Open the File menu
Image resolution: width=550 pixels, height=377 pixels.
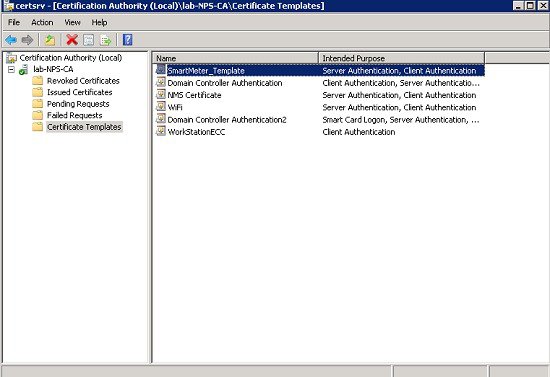(x=14, y=22)
